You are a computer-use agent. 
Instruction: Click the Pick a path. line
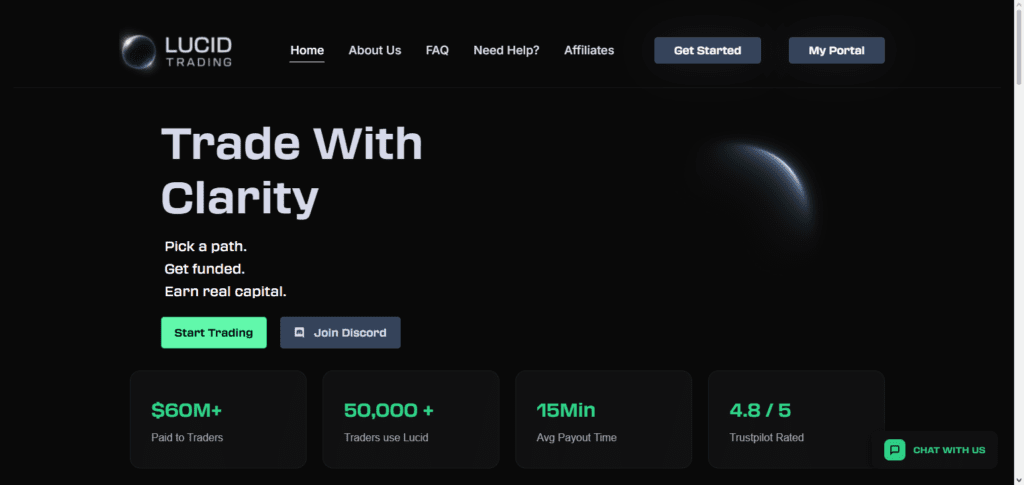[x=206, y=247]
